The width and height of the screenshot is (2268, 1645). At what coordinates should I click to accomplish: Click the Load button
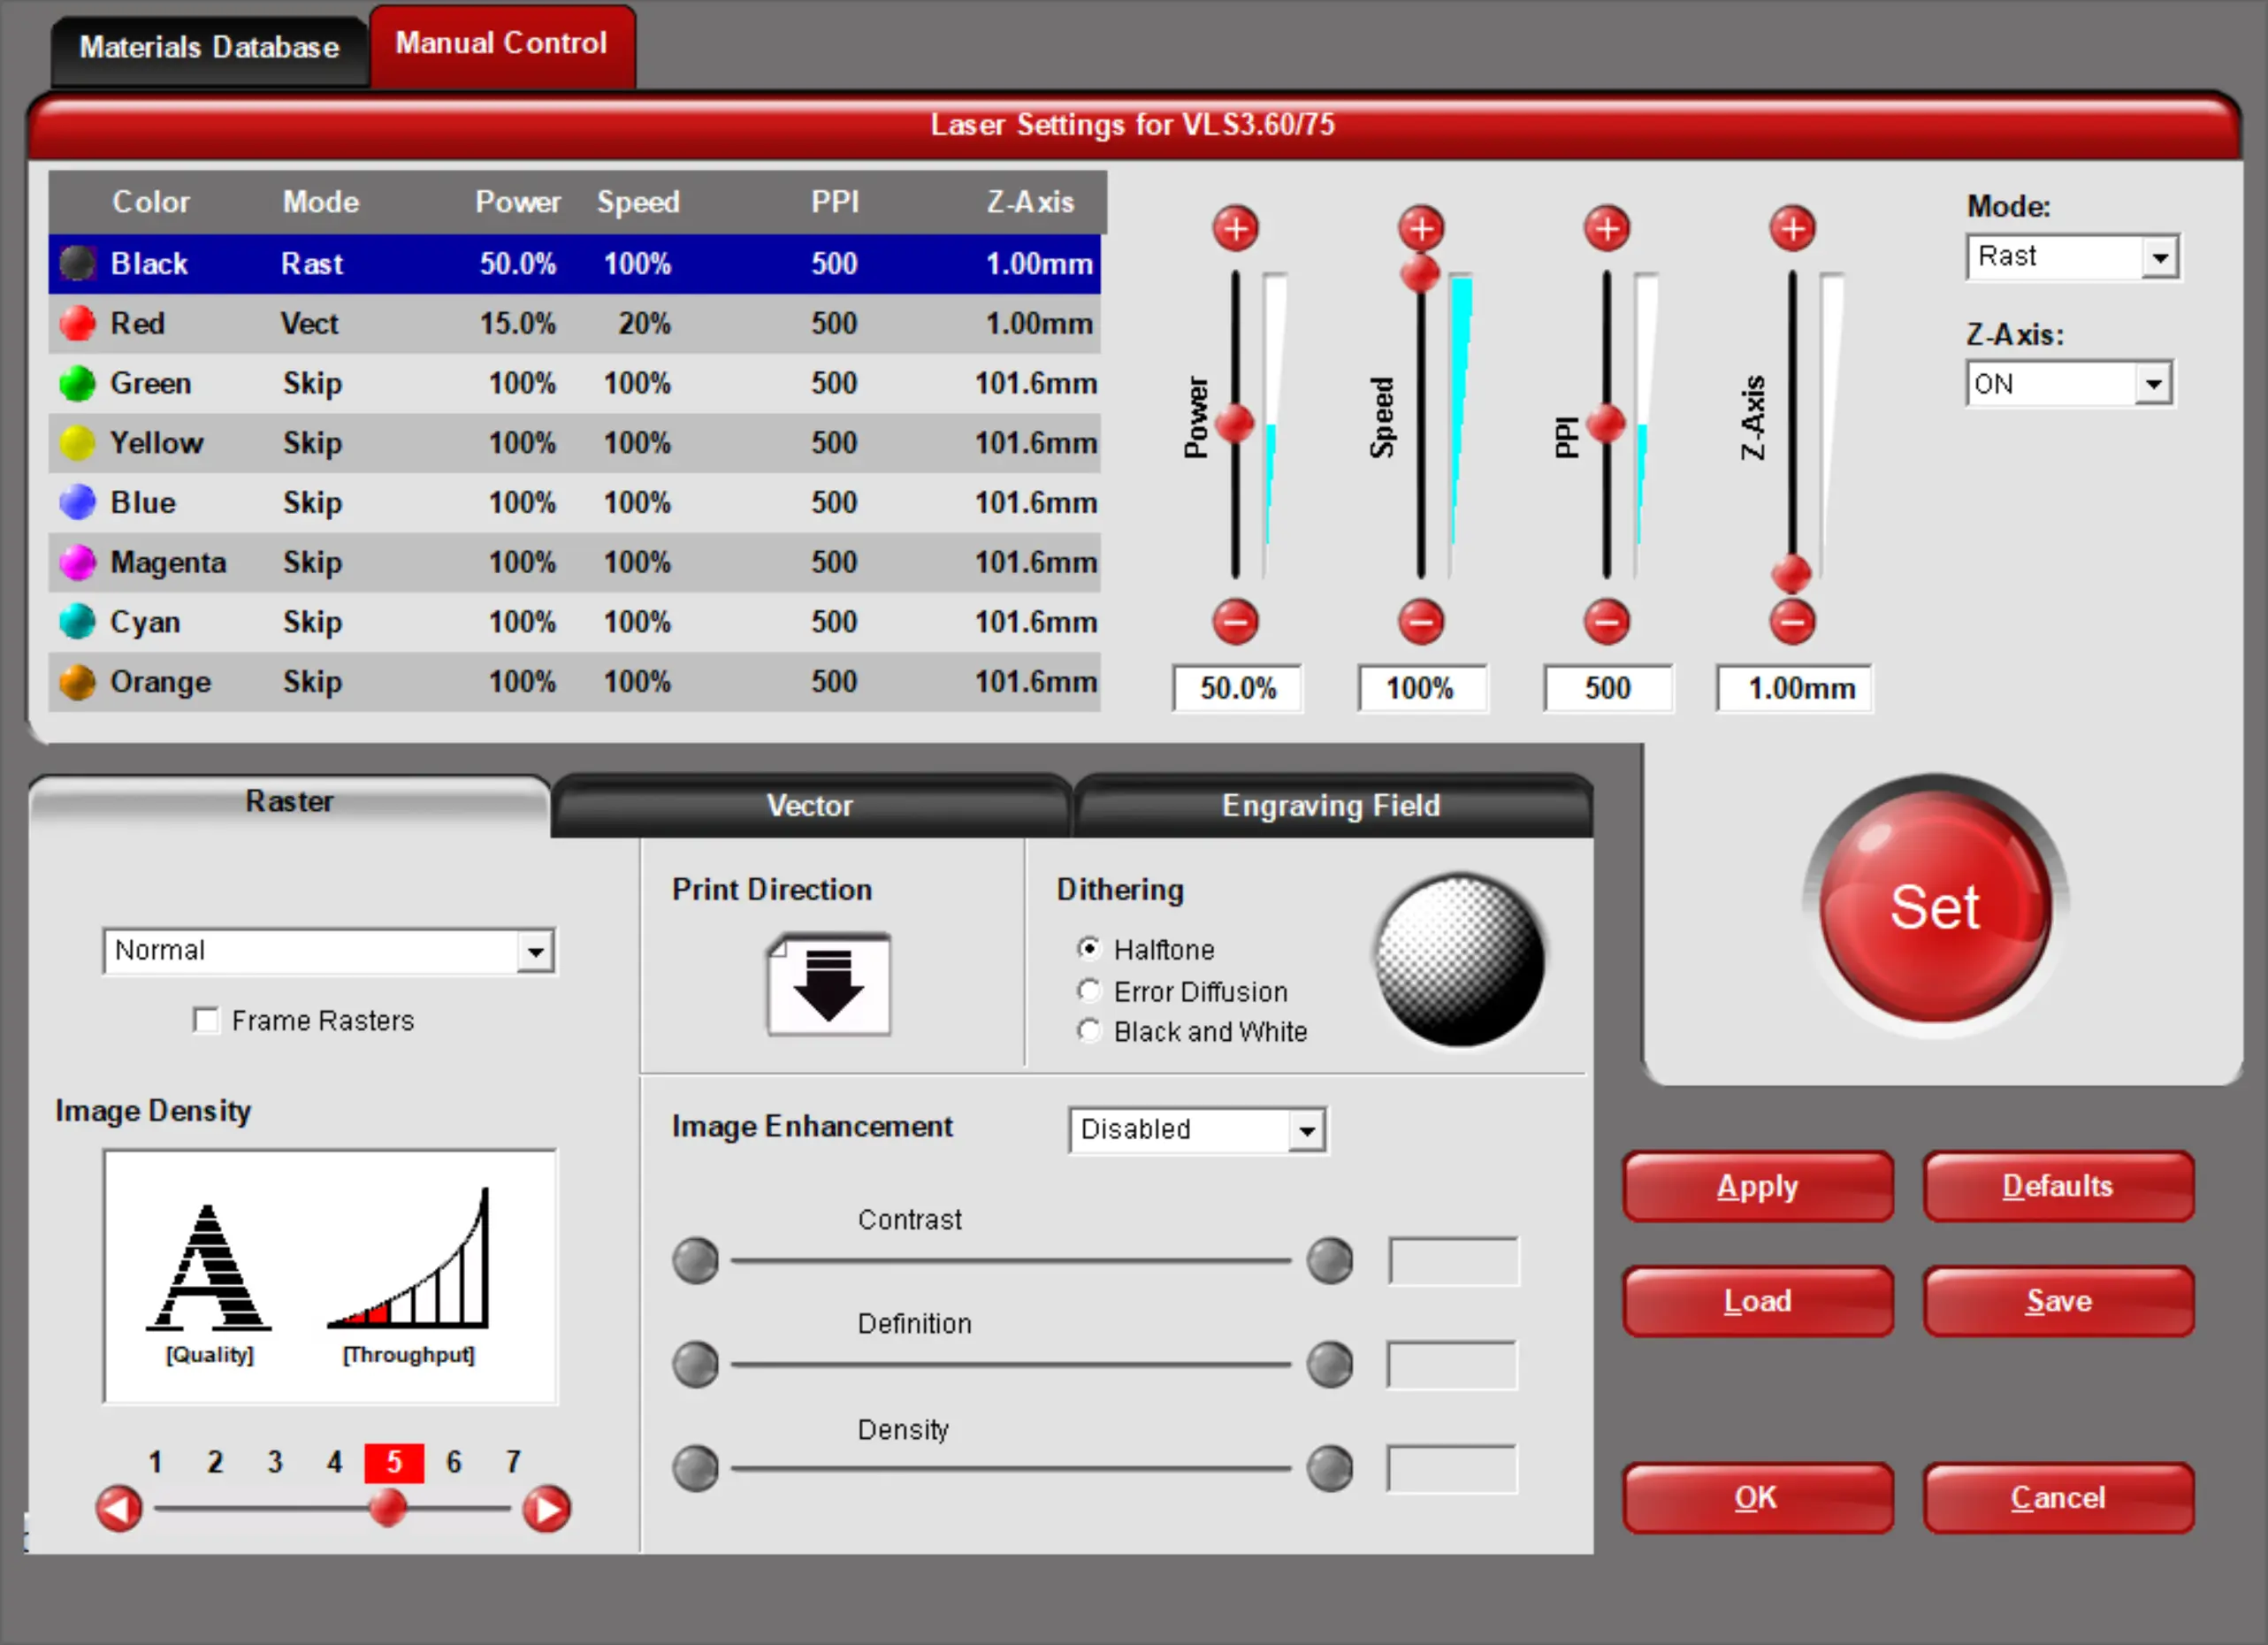(x=1758, y=1301)
